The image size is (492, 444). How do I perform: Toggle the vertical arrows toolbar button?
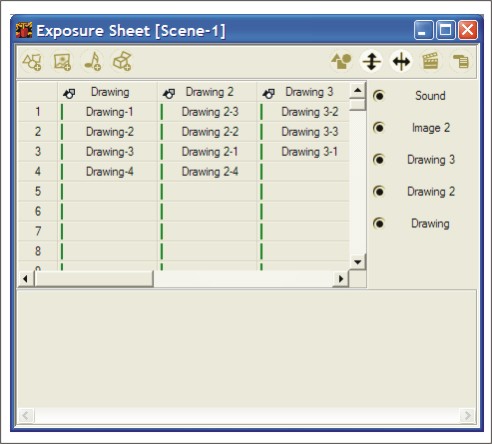tap(371, 62)
